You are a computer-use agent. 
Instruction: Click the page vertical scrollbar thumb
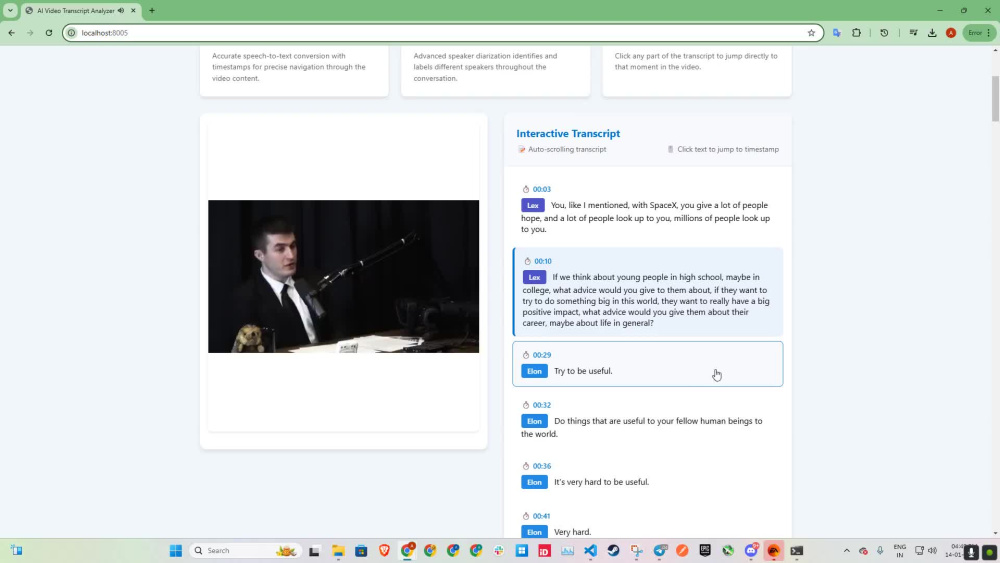pos(995,99)
